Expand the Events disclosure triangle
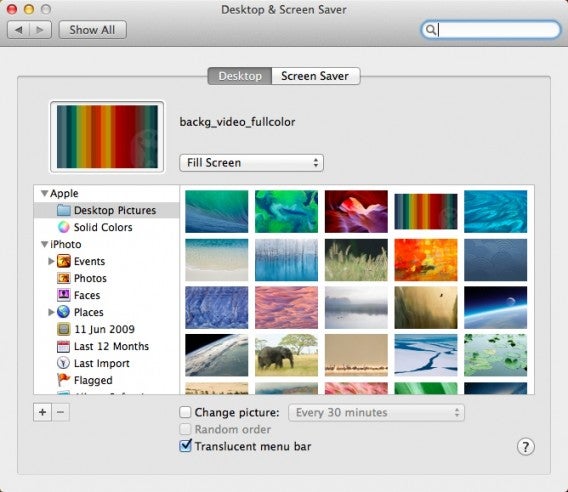This screenshot has height=492, width=568. point(51,261)
